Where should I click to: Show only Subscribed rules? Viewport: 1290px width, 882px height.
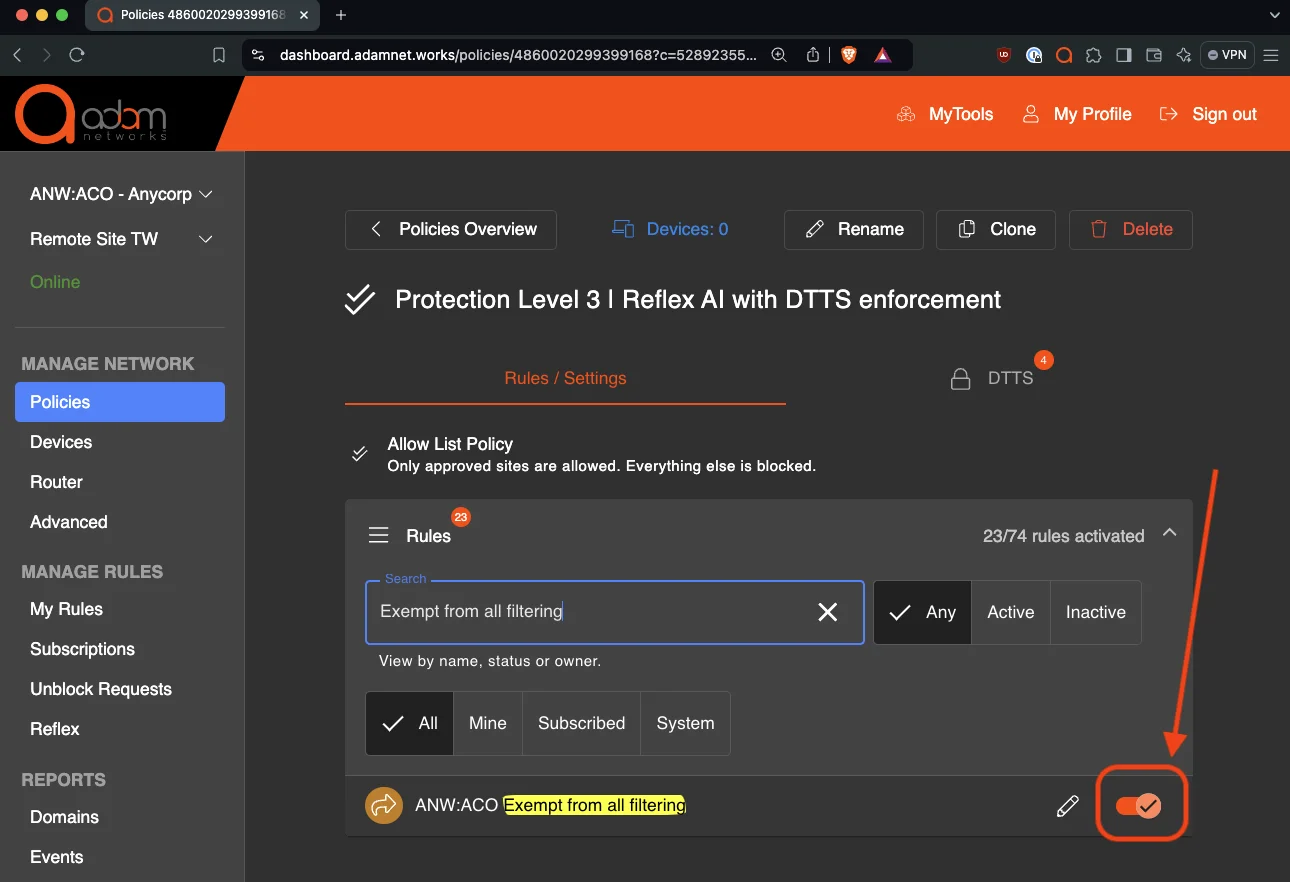point(581,723)
